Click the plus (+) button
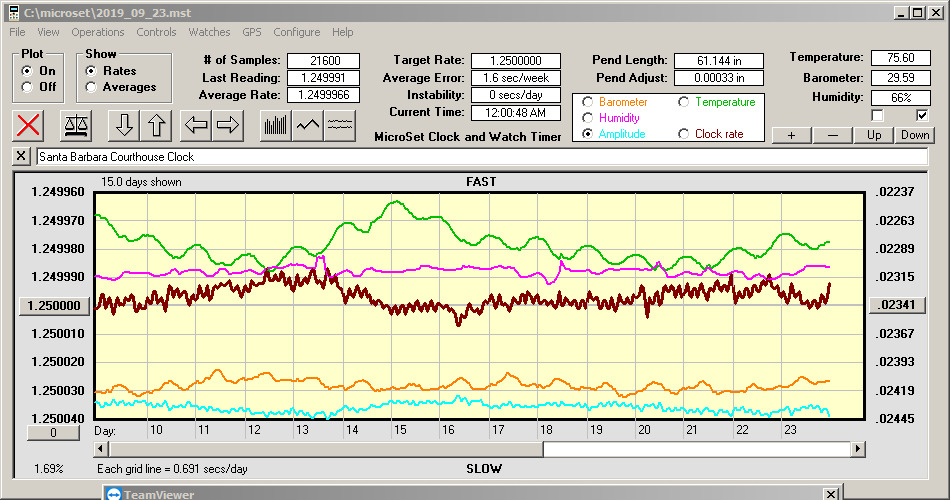Image resolution: width=950 pixels, height=500 pixels. (791, 135)
